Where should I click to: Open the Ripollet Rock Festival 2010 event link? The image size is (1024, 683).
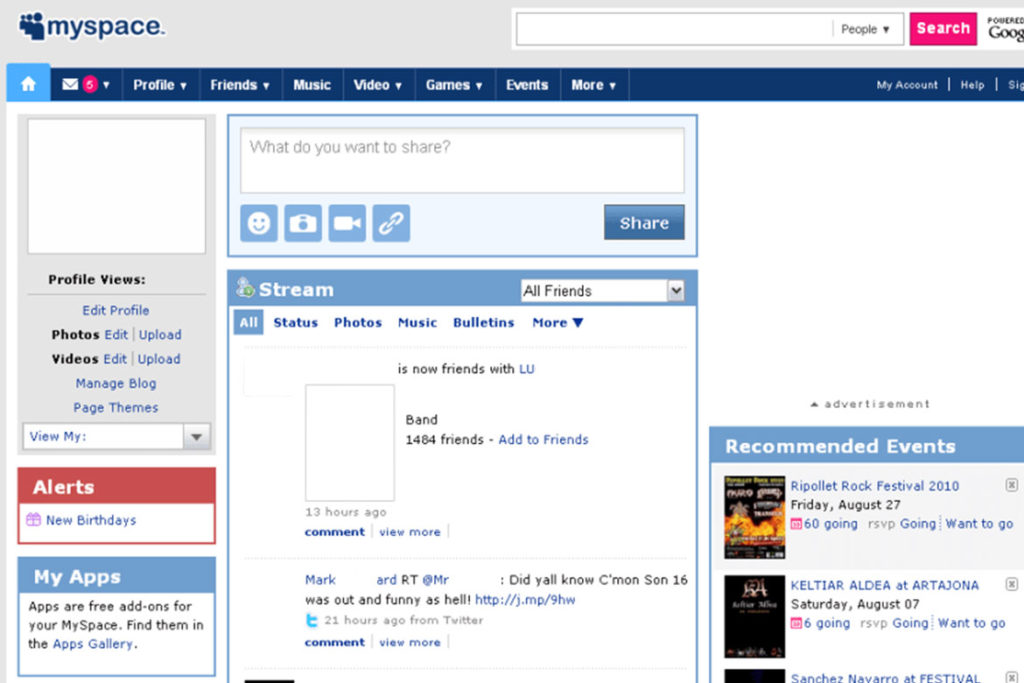coord(874,486)
